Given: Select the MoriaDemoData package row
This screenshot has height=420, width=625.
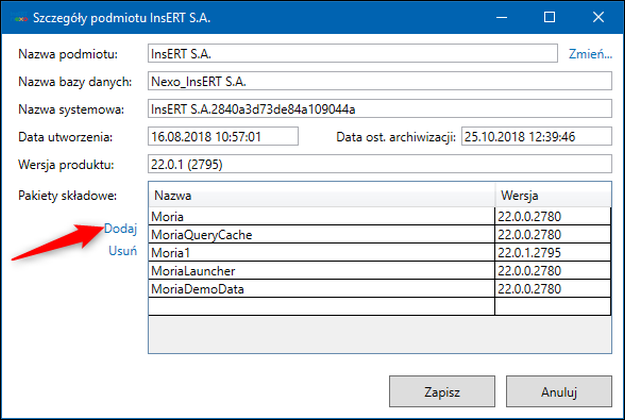Looking at the screenshot, I should [x=321, y=289].
